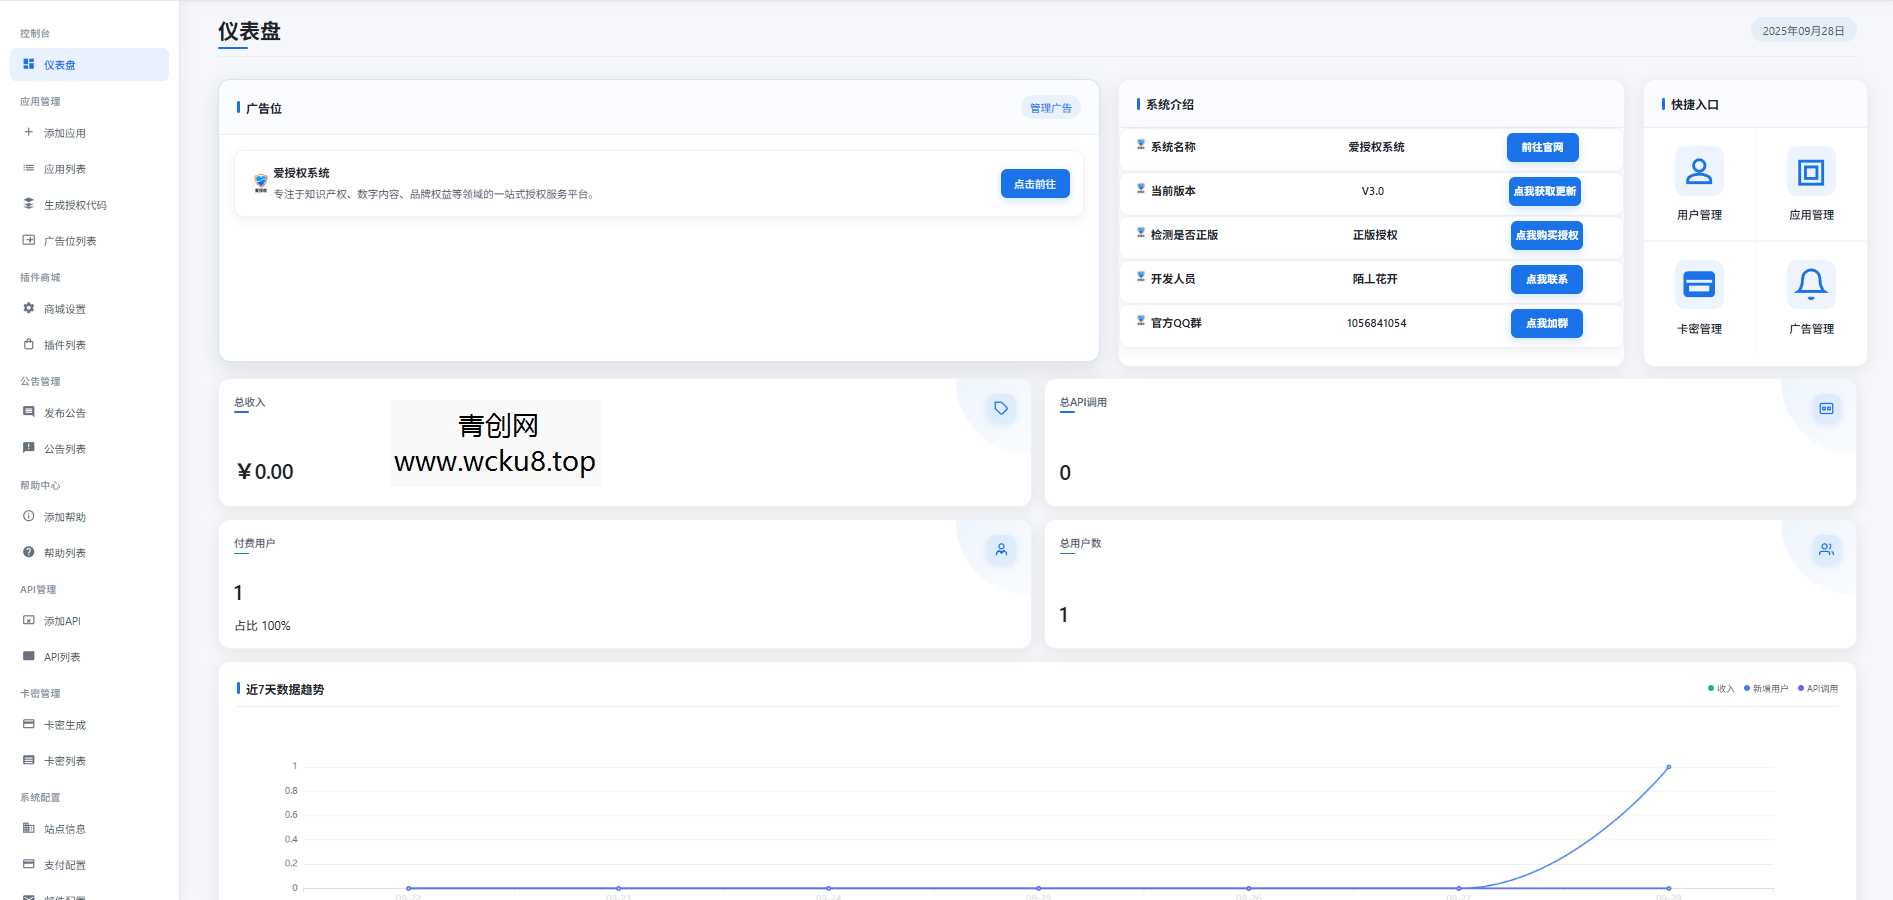Click the tag icon on 总收入 card
The height and width of the screenshot is (900, 1893).
tap(1000, 408)
